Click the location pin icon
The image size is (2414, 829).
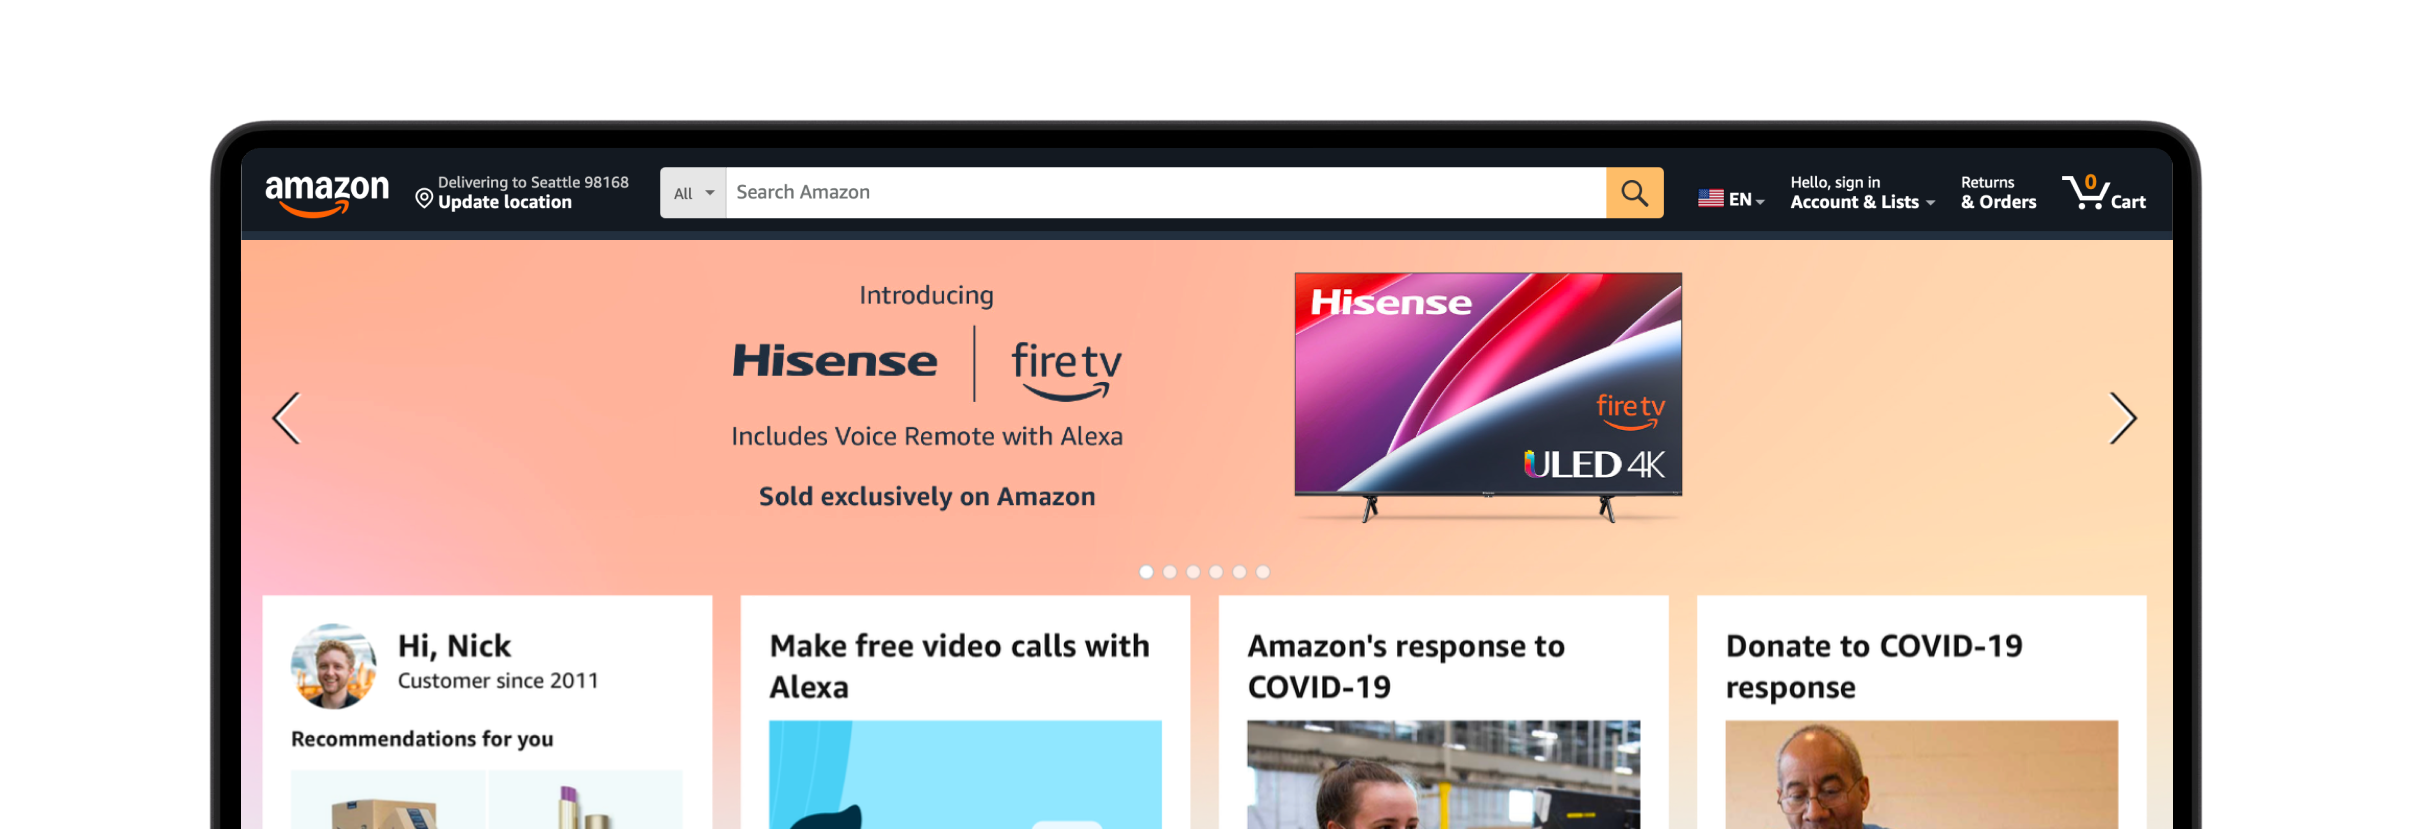tap(424, 199)
